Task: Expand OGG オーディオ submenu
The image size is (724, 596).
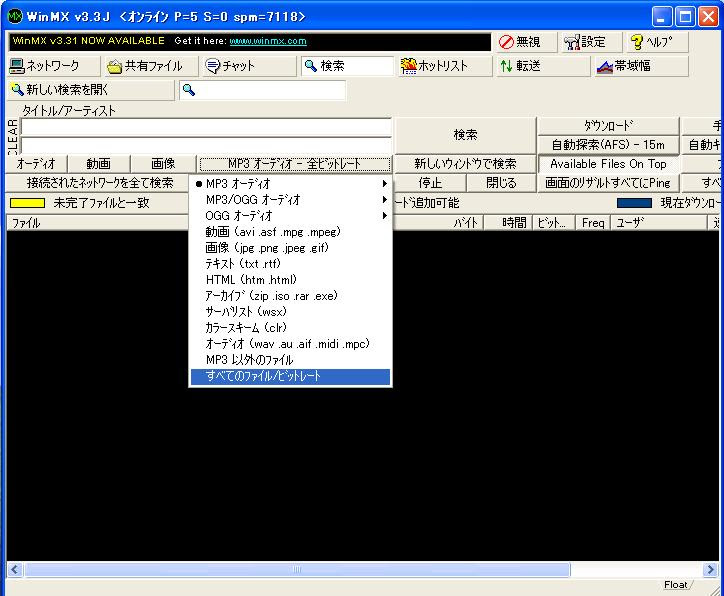Action: pyautogui.click(x=290, y=216)
